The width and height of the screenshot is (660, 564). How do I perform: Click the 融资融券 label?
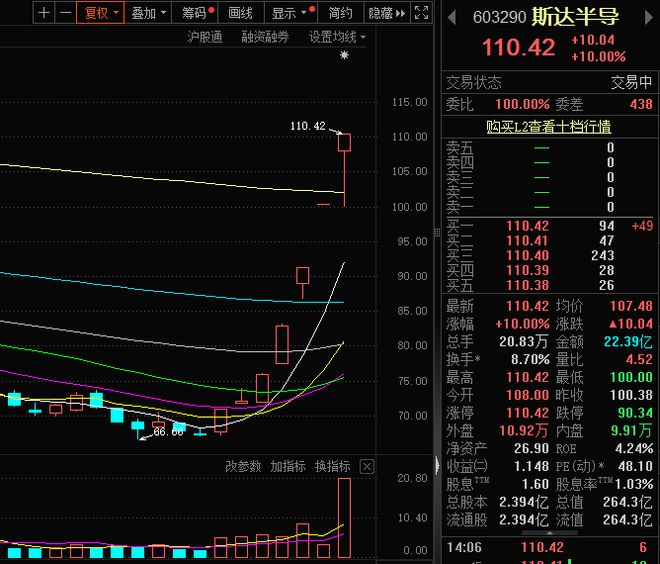265,37
